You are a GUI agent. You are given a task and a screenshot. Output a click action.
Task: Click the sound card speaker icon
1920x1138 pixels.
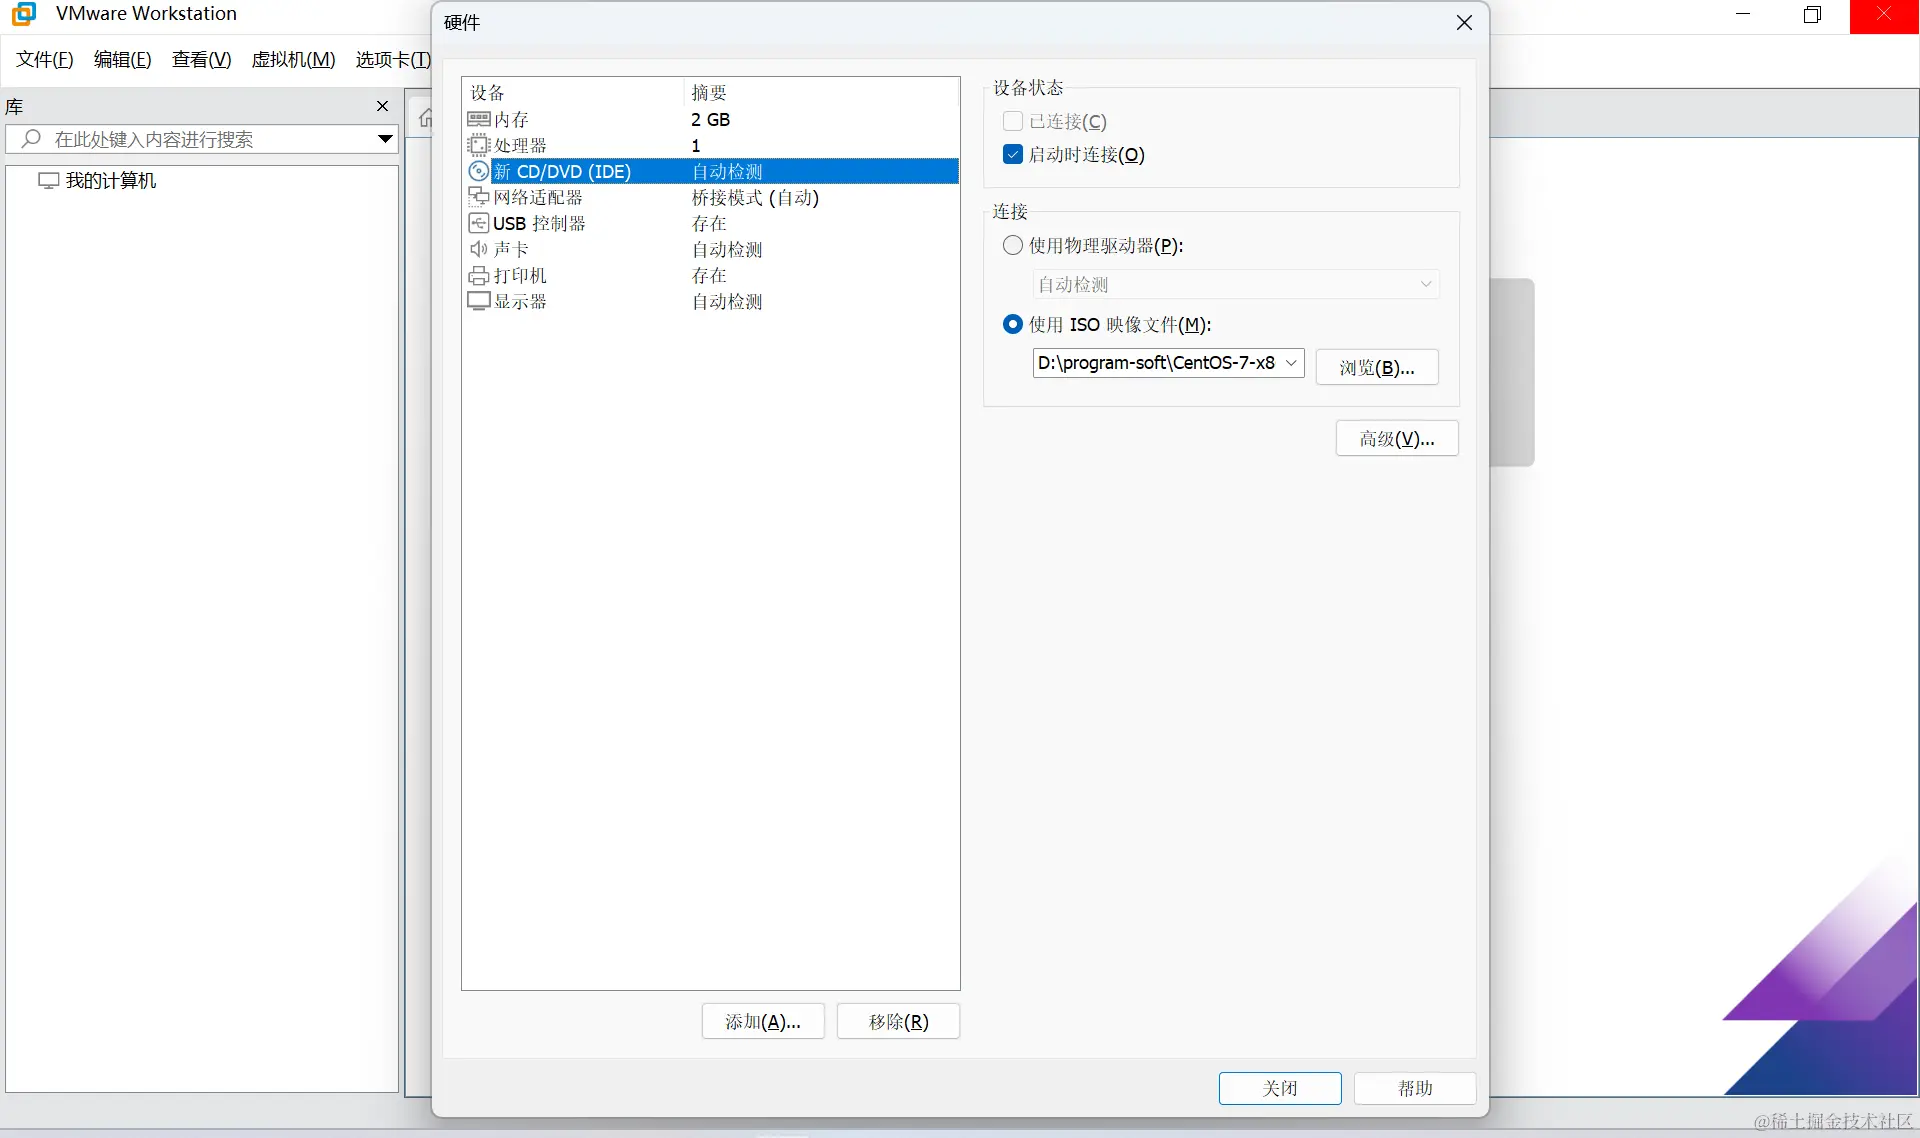[x=478, y=249]
